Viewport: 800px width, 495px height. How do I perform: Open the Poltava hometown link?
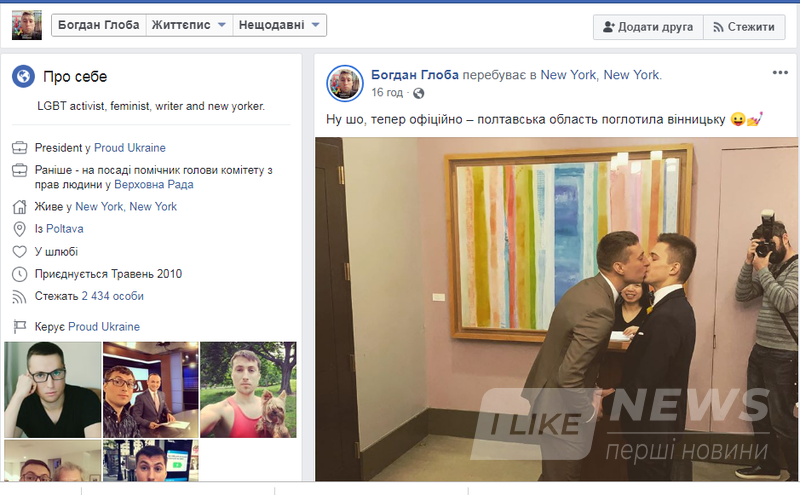point(65,229)
